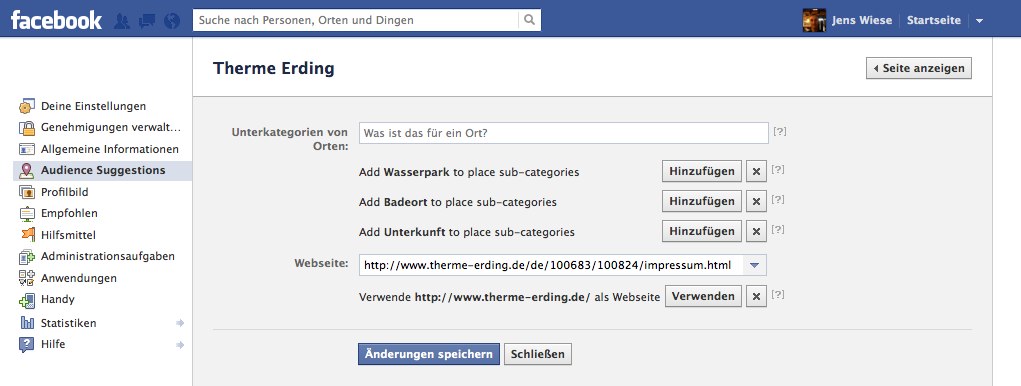Click the Facebook logo
This screenshot has width=1021, height=386.
tap(56, 20)
